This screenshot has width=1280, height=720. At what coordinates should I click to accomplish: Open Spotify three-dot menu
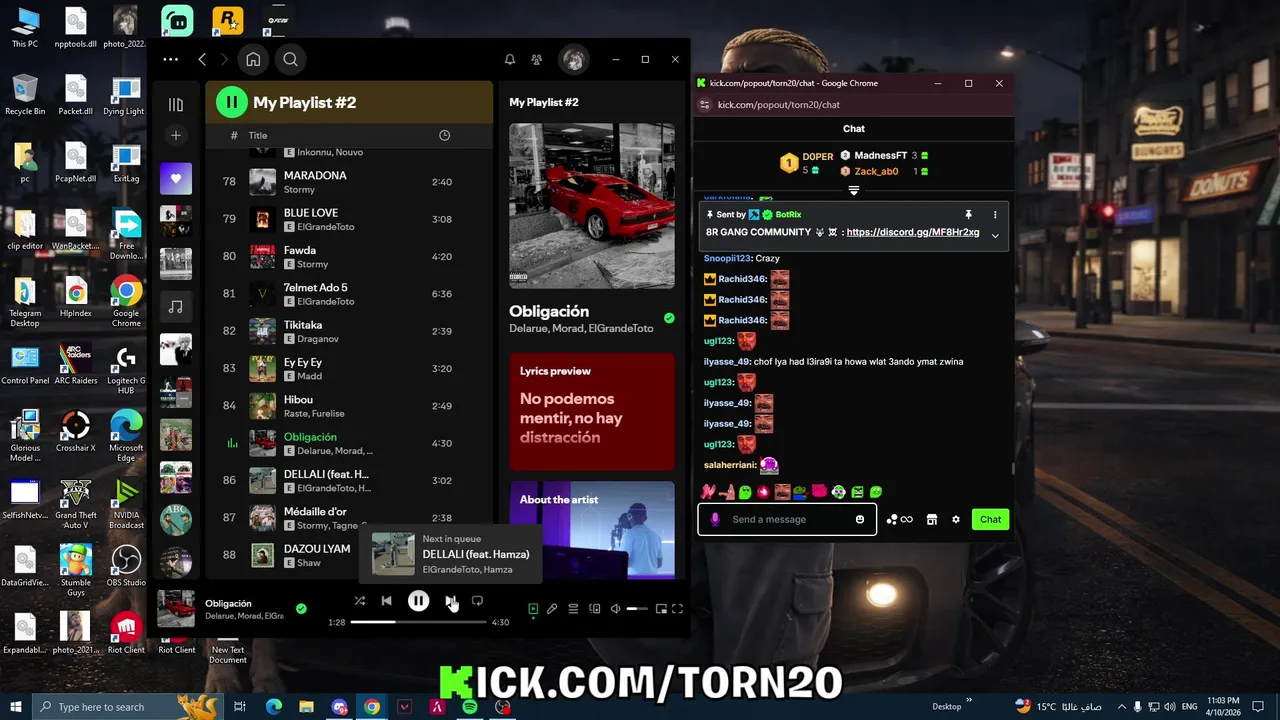click(x=171, y=59)
